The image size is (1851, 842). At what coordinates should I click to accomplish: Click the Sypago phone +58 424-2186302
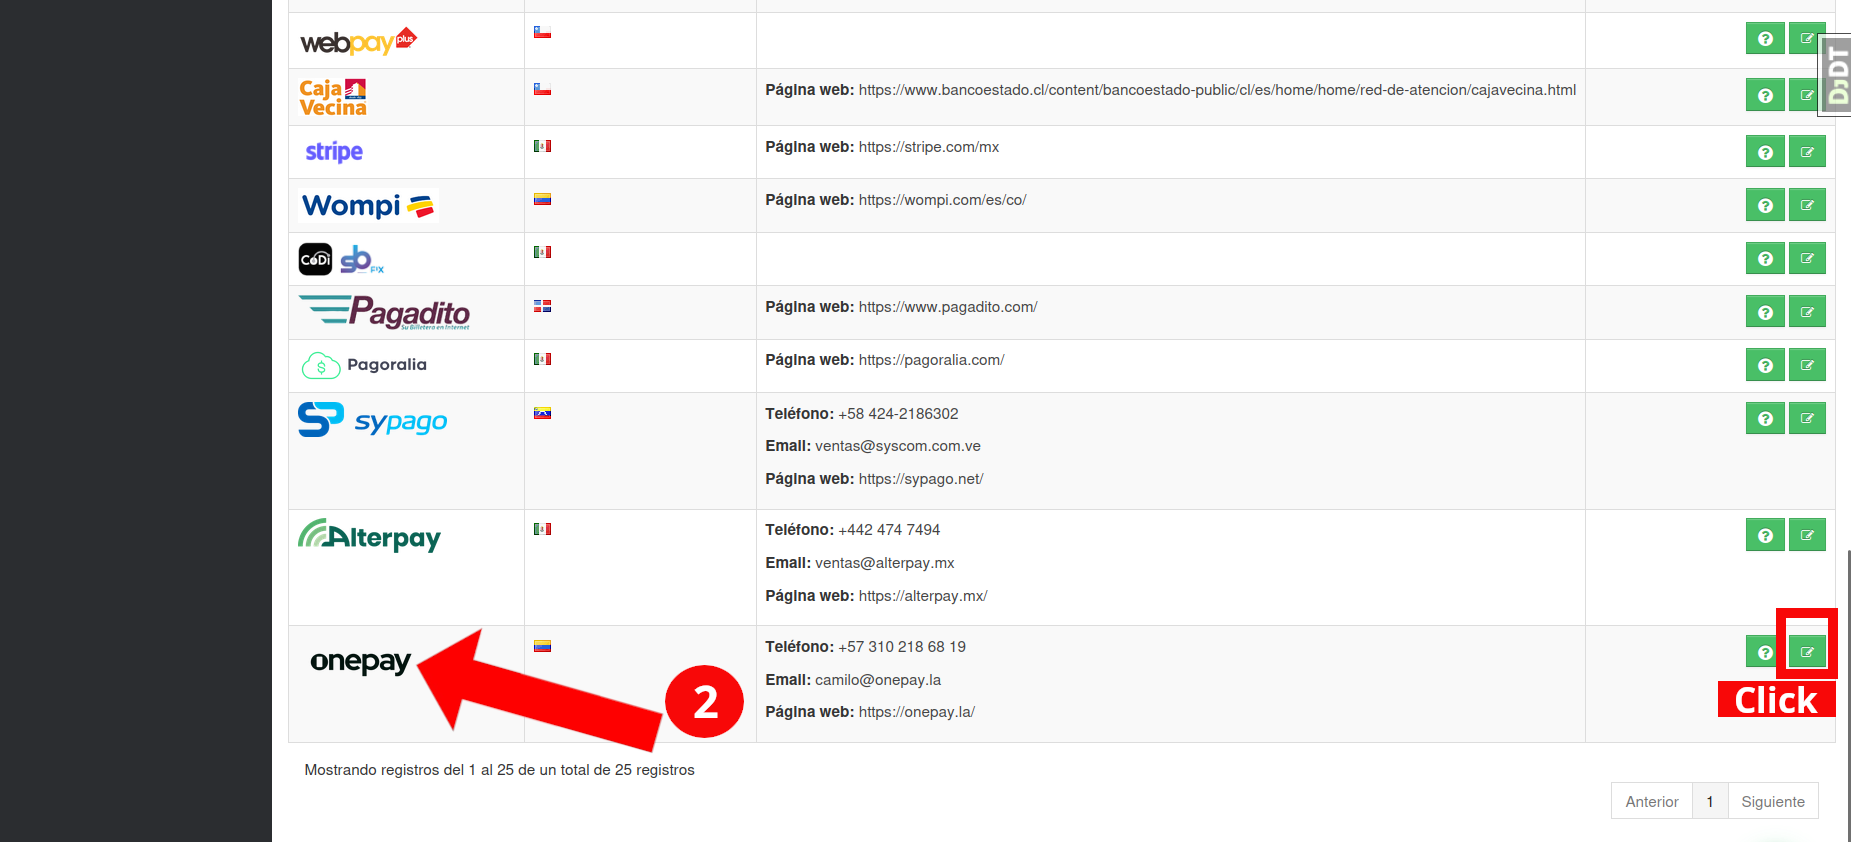click(x=898, y=414)
